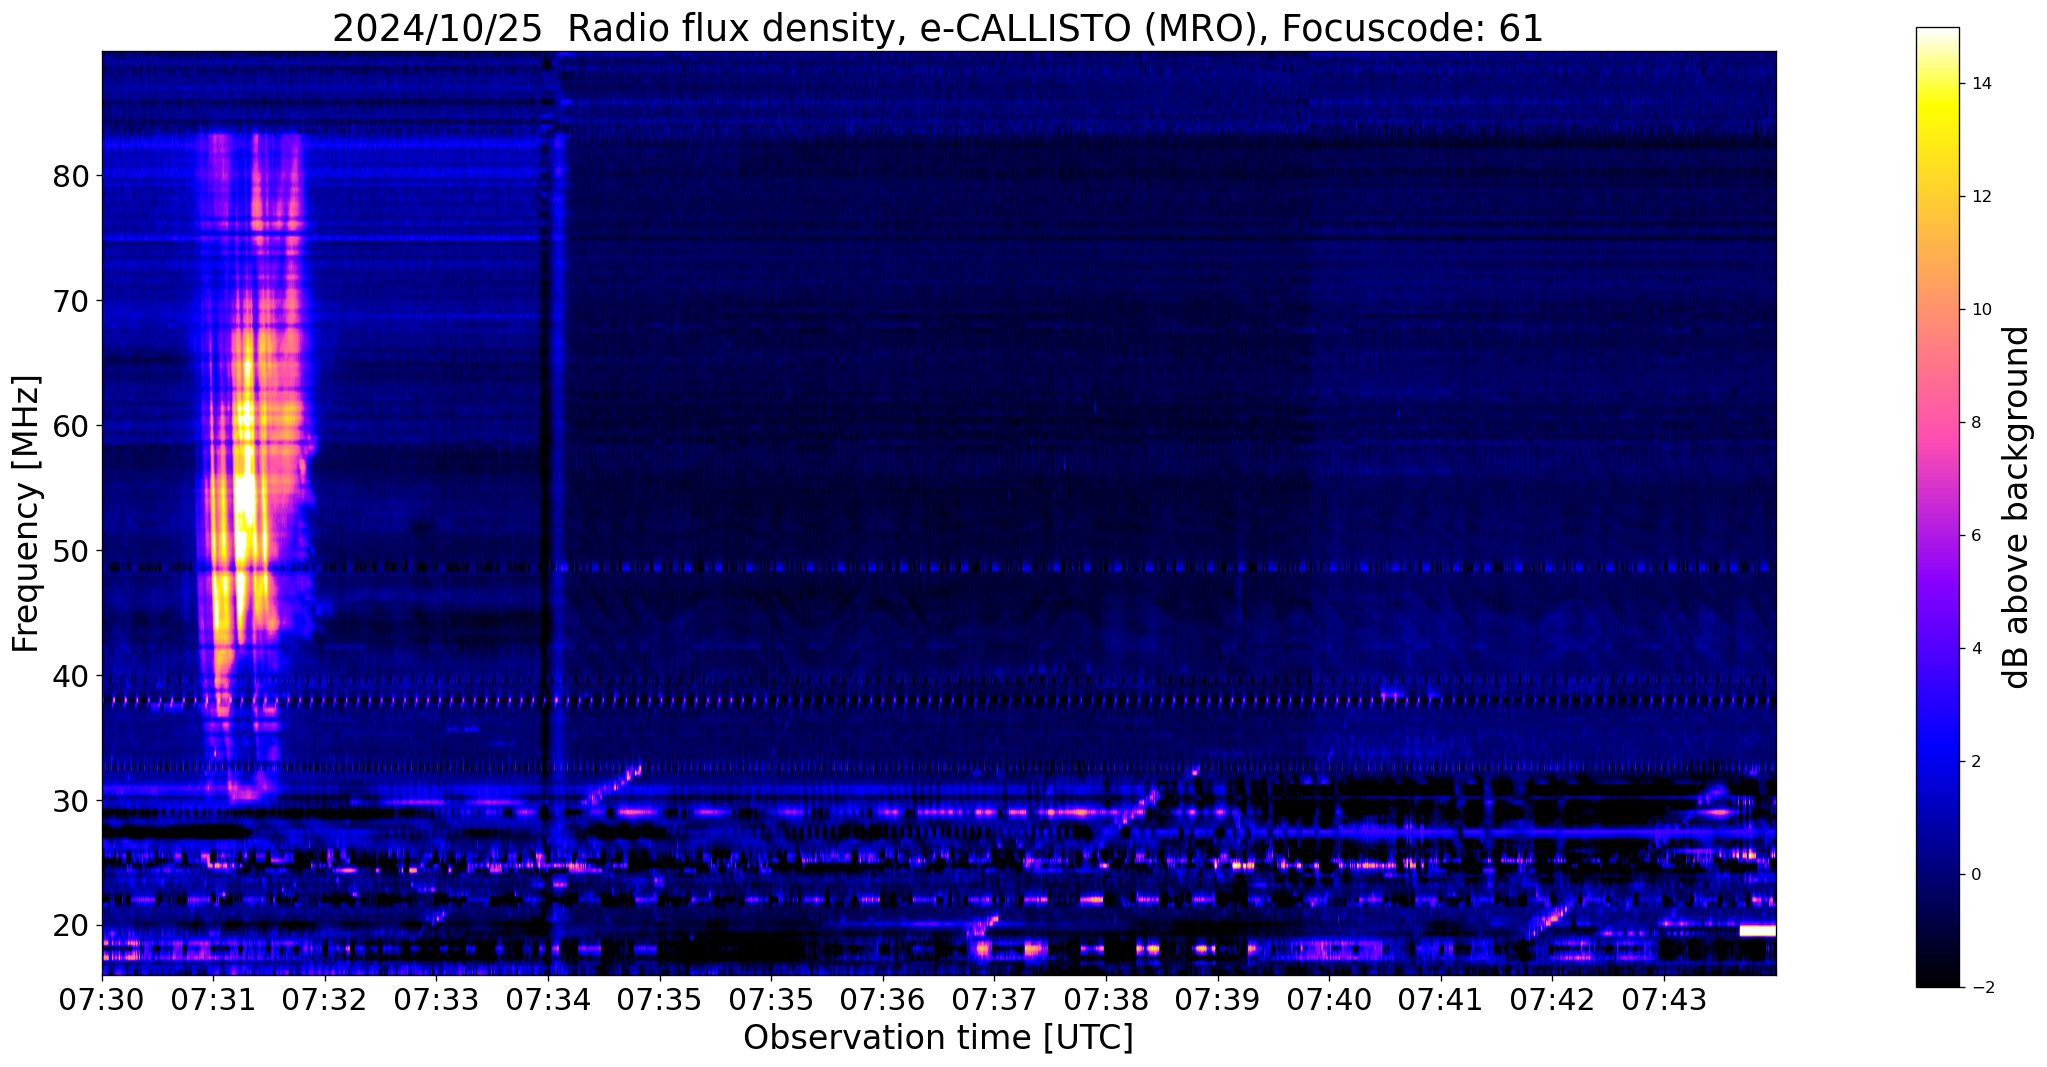Select the 20 MHz frequency tick label
This screenshot has height=1067, width=2047.
coord(70,926)
